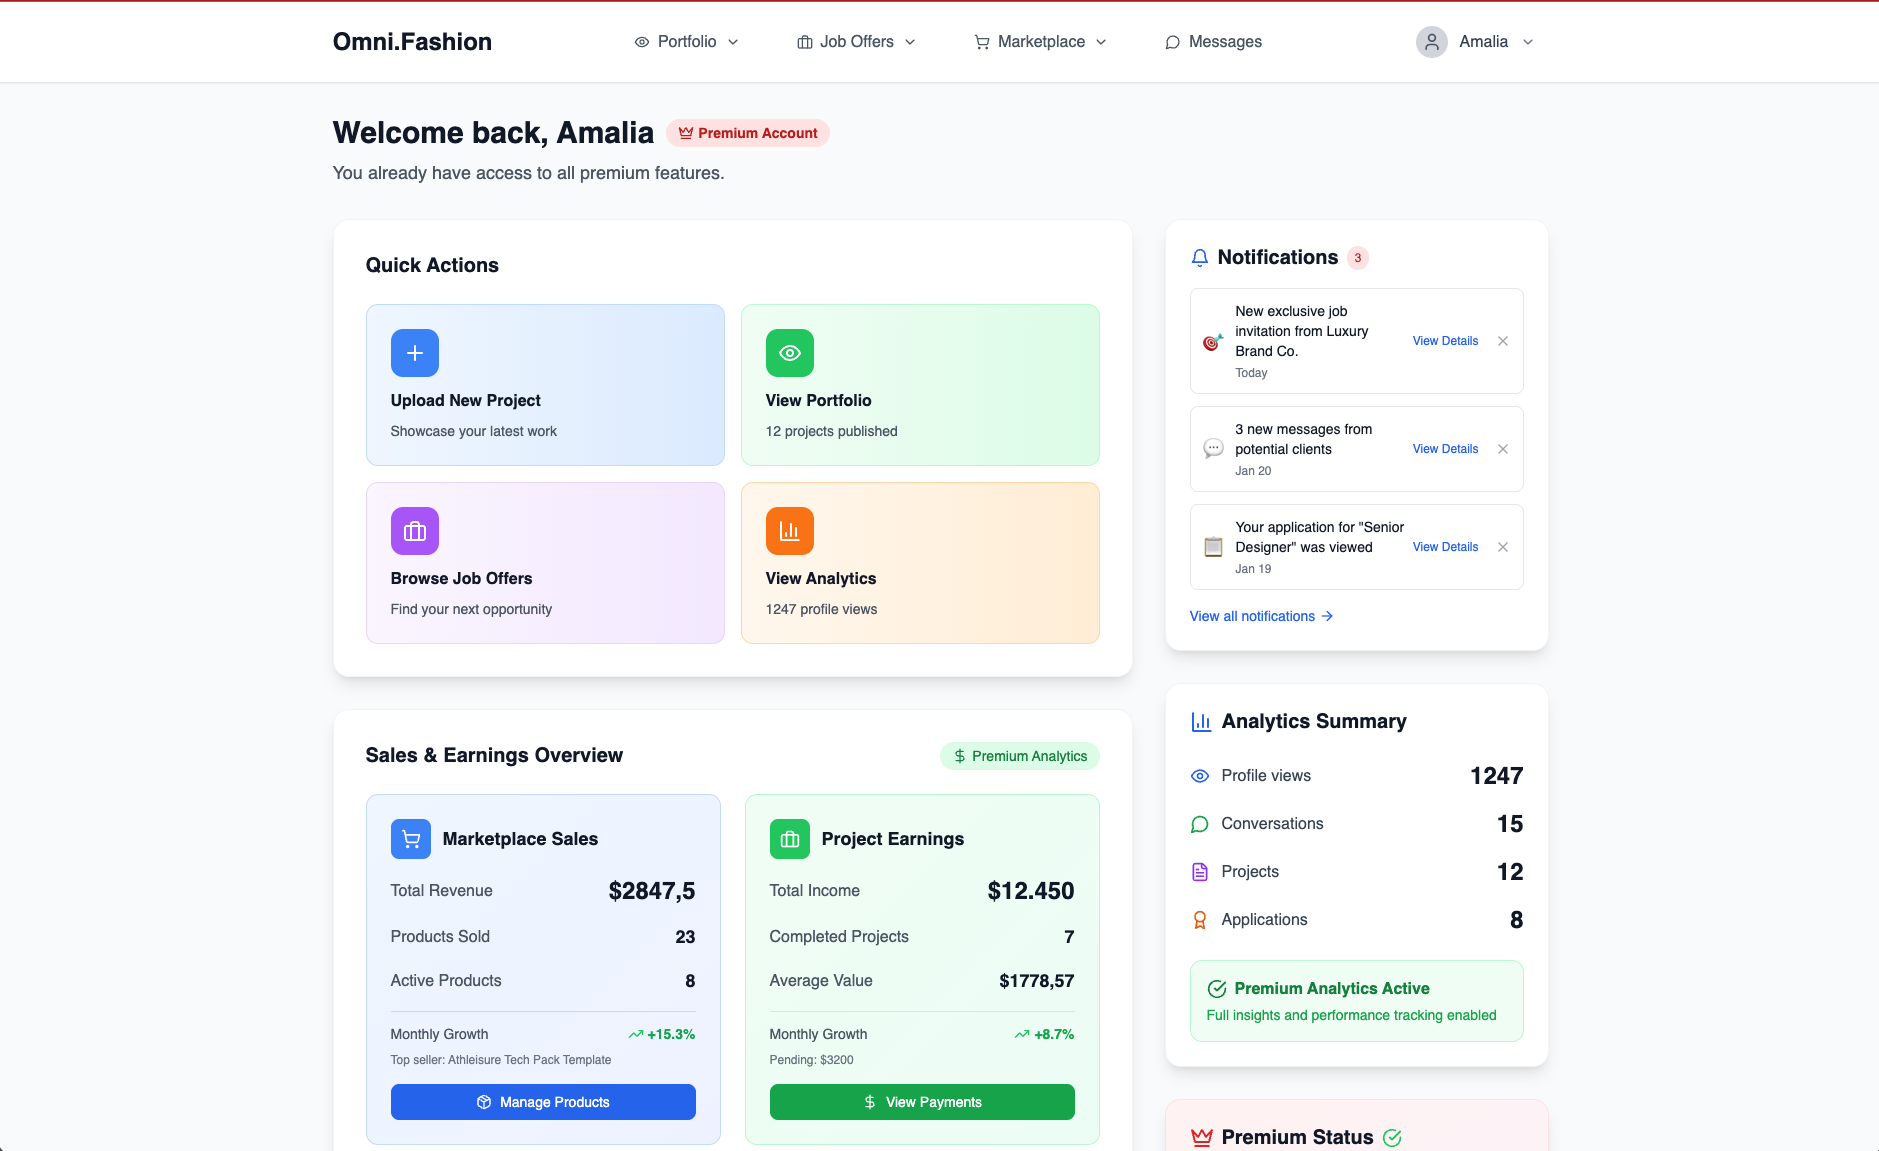Dismiss the 3 new messages notification
This screenshot has height=1151, width=1879.
point(1503,449)
